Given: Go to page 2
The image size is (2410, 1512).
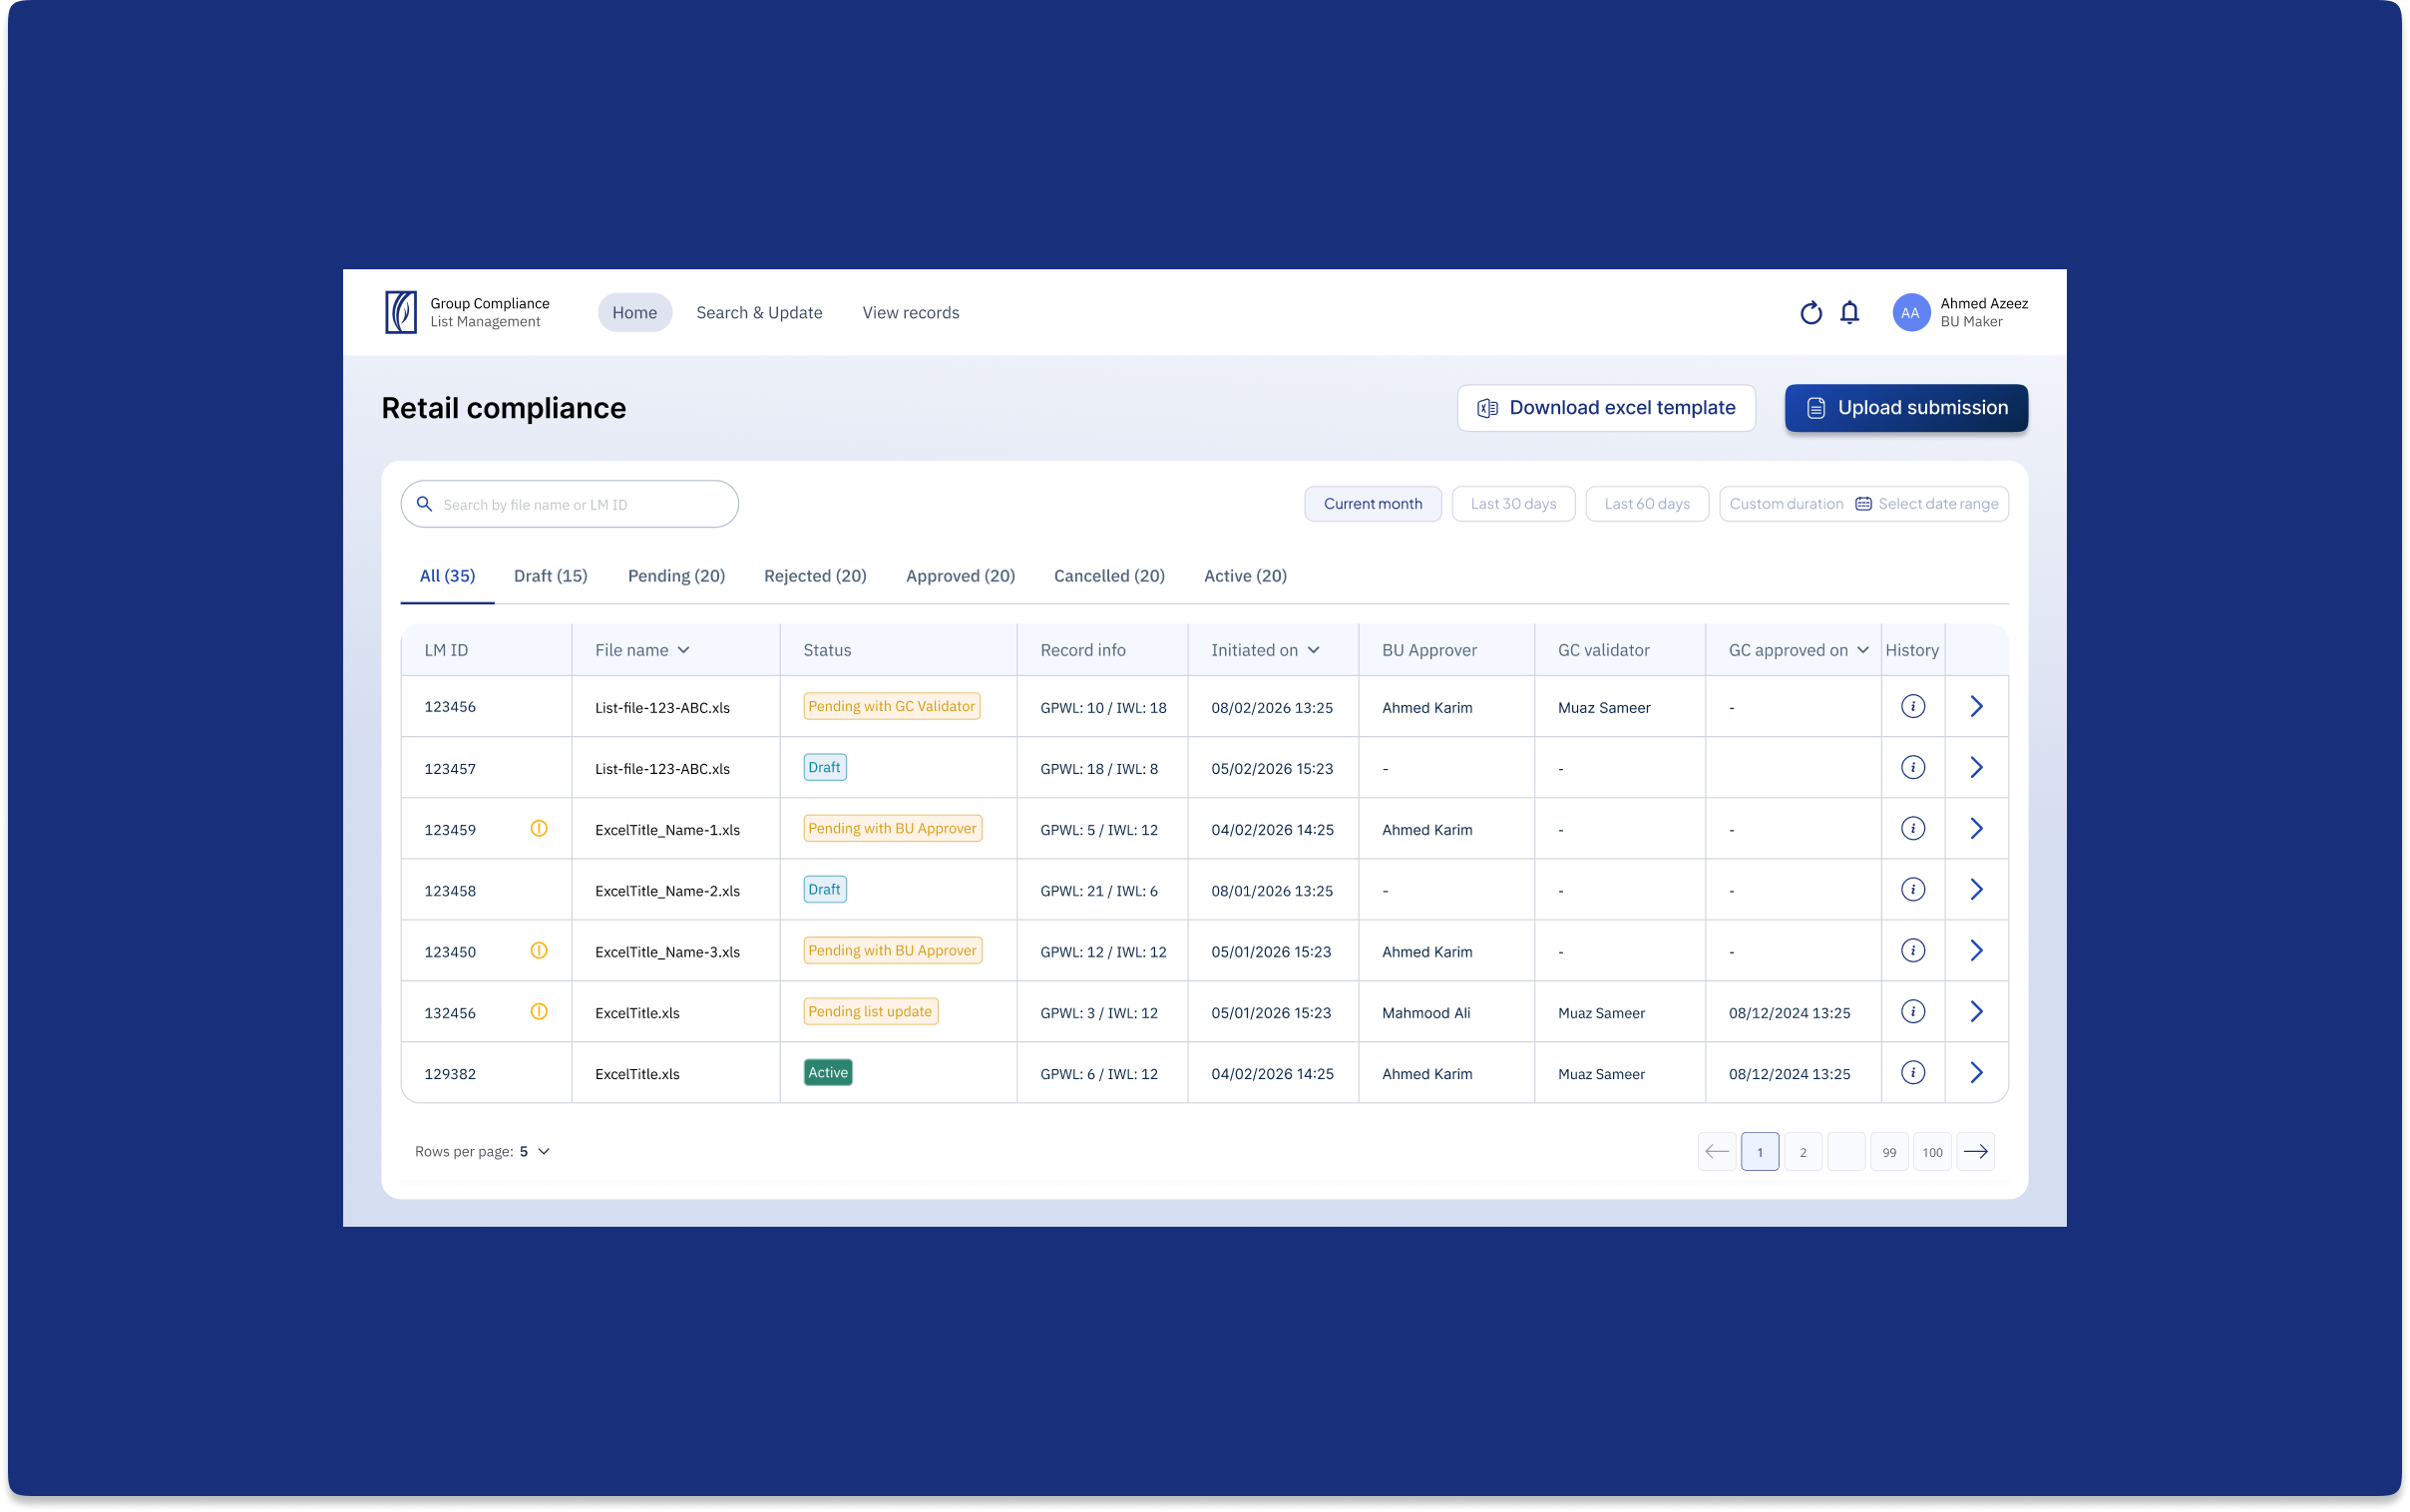Looking at the screenshot, I should [x=1802, y=1152].
